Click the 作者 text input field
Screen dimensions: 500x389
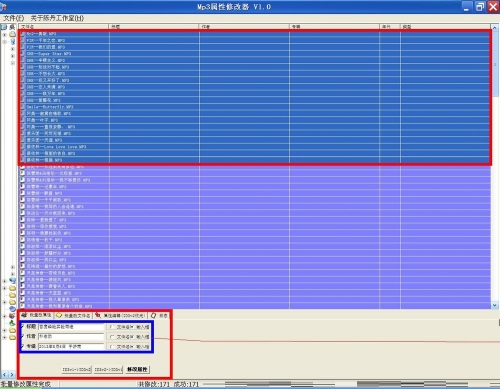point(71,337)
